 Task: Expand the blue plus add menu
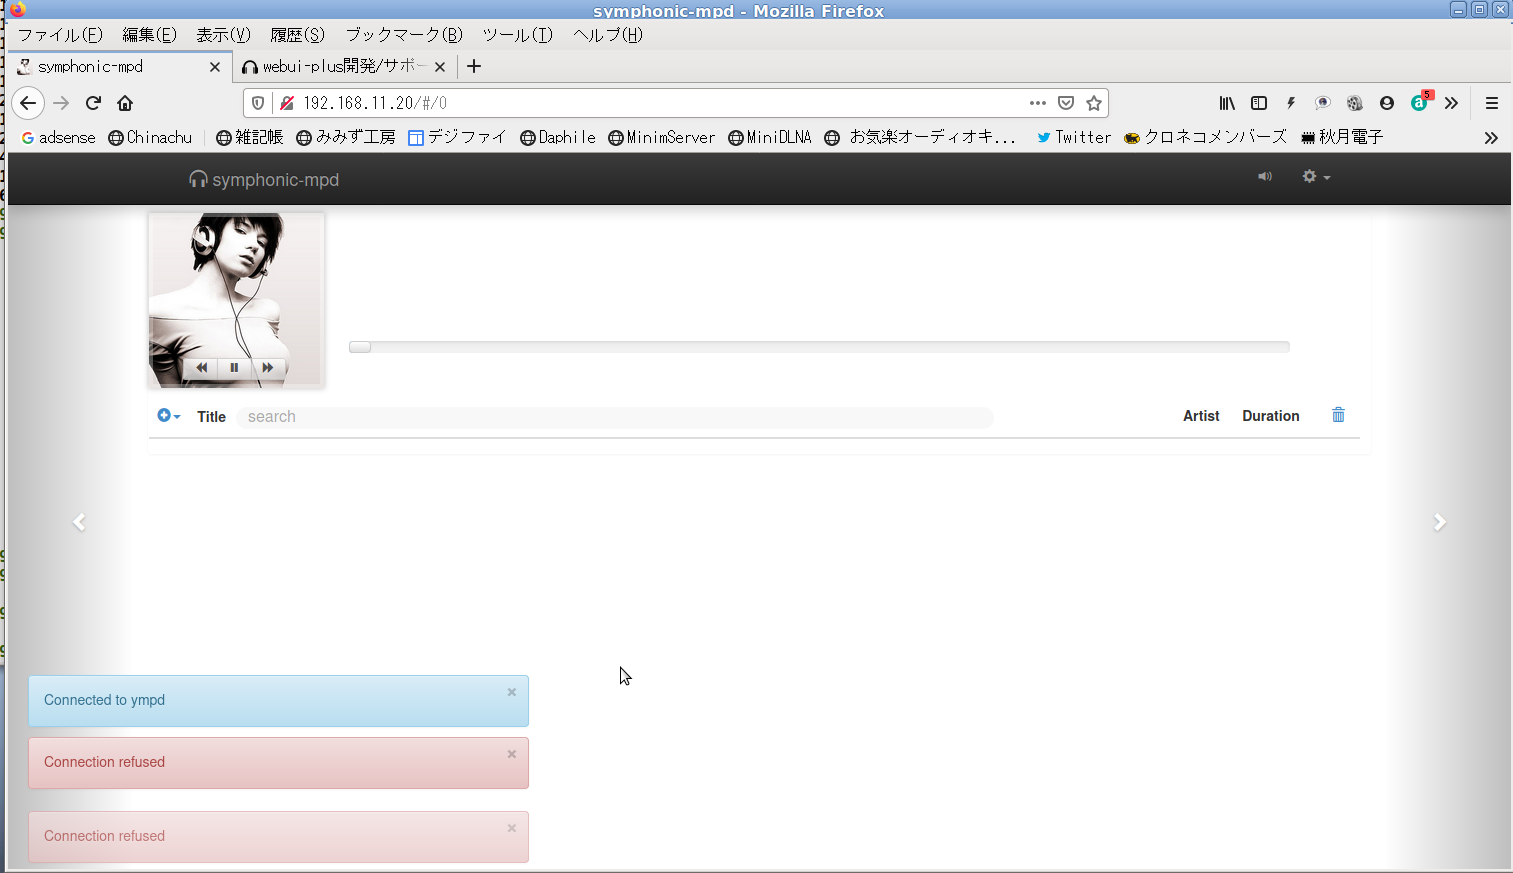168,416
